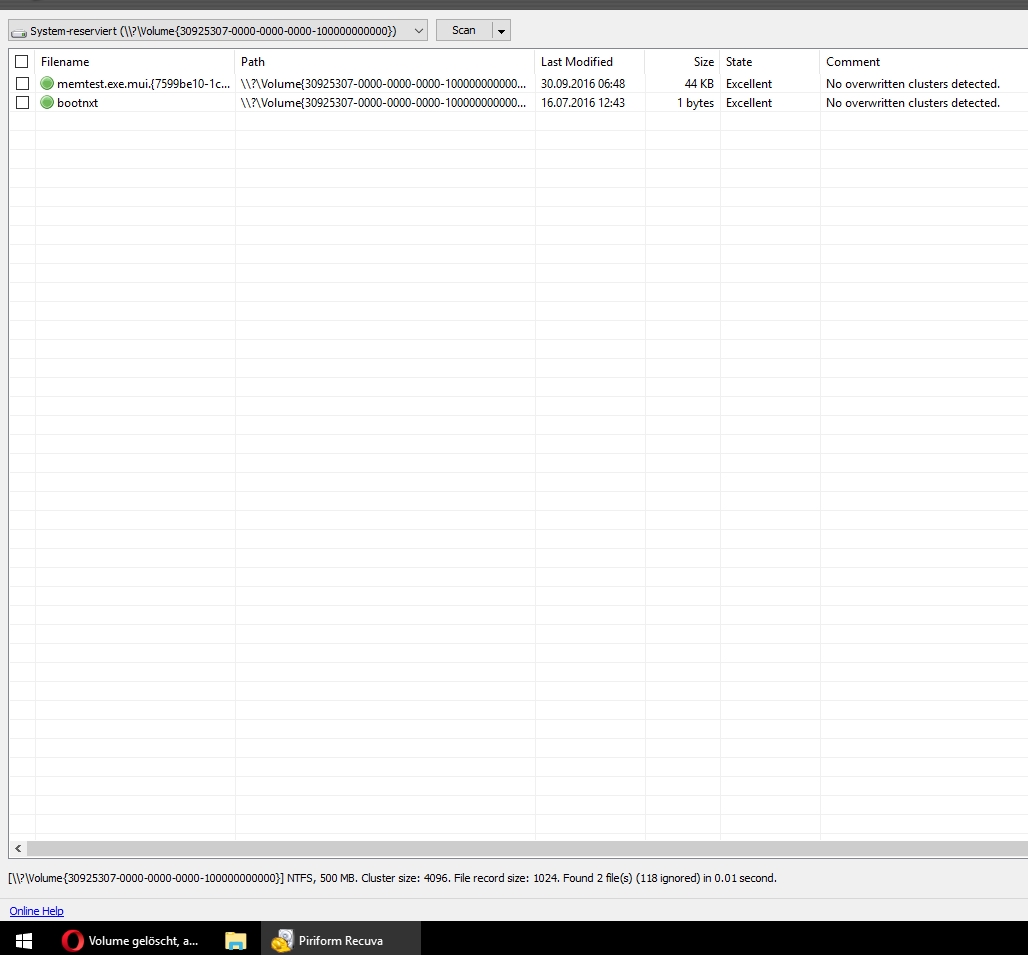Image resolution: width=1028 pixels, height=955 pixels.
Task: Open Windows Start menu
Action: pyautogui.click(x=24, y=941)
